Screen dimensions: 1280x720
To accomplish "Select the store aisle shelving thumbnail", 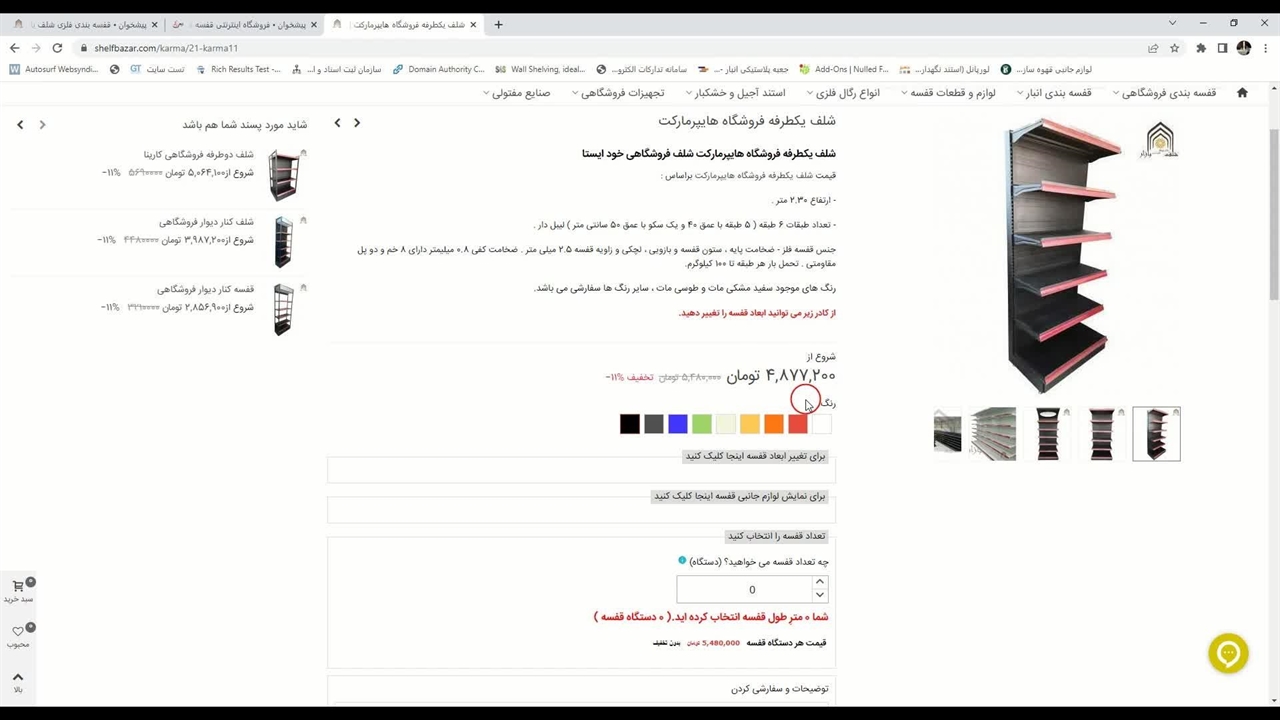I will (x=993, y=434).
